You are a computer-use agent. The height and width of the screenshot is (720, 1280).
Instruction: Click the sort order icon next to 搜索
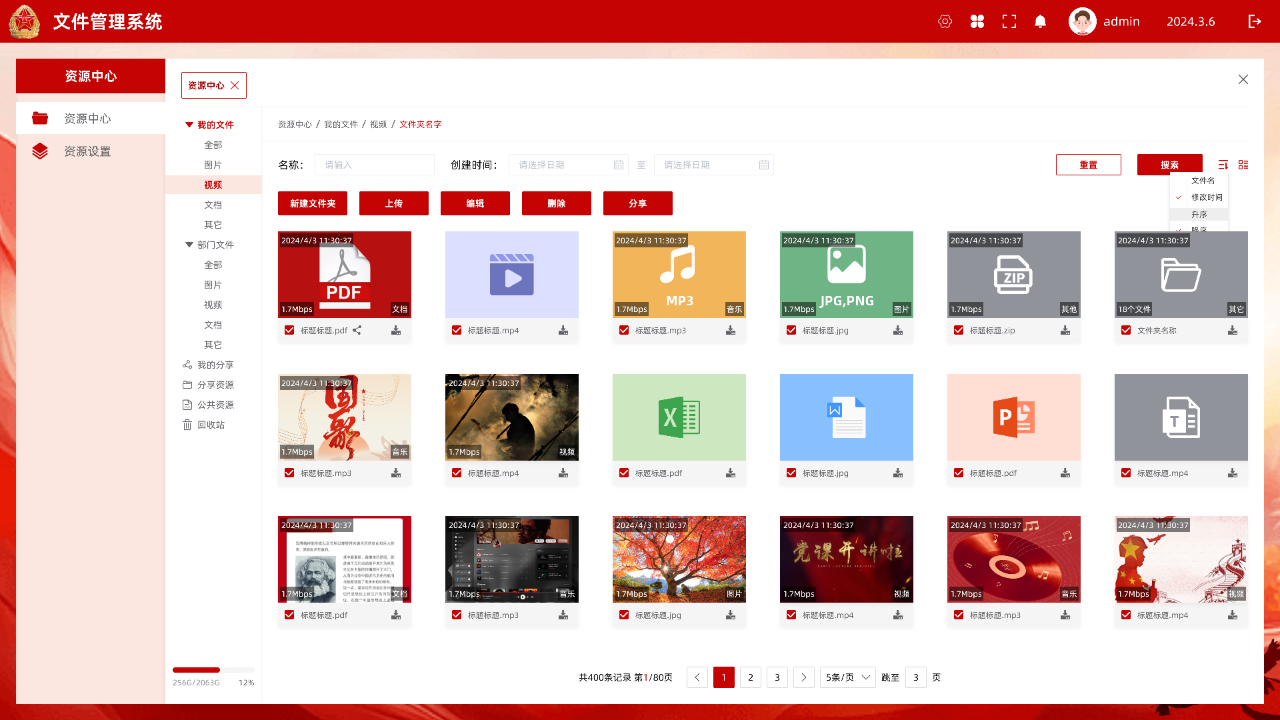1223,165
